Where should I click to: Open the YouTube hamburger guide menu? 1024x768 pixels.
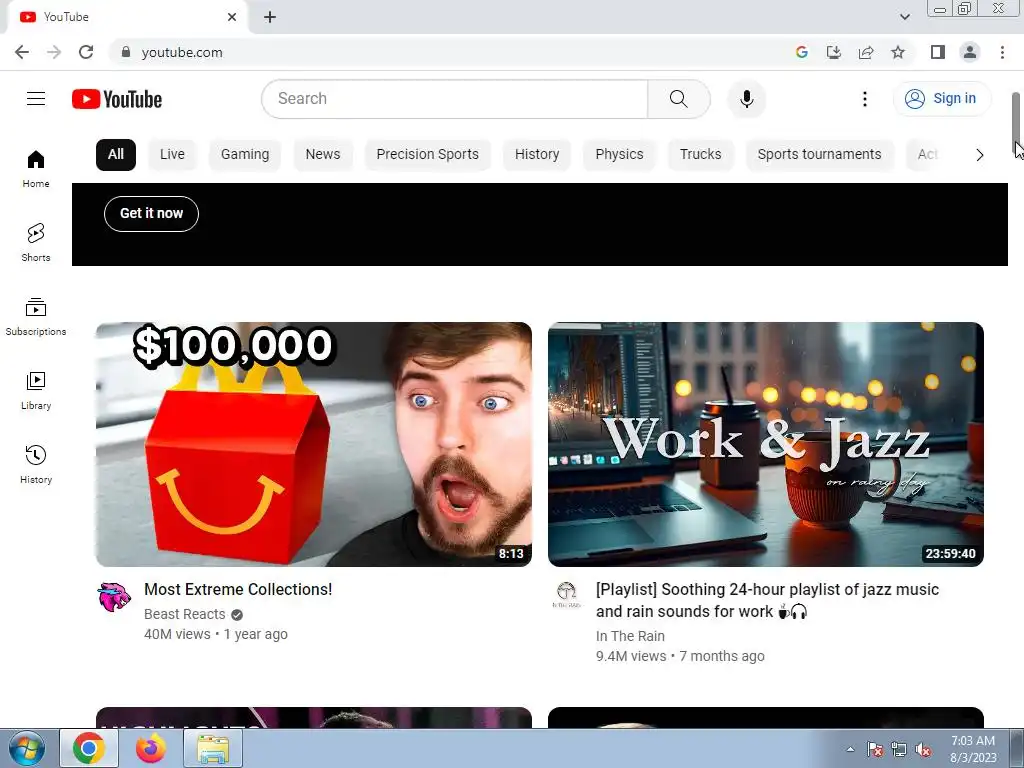click(x=36, y=99)
